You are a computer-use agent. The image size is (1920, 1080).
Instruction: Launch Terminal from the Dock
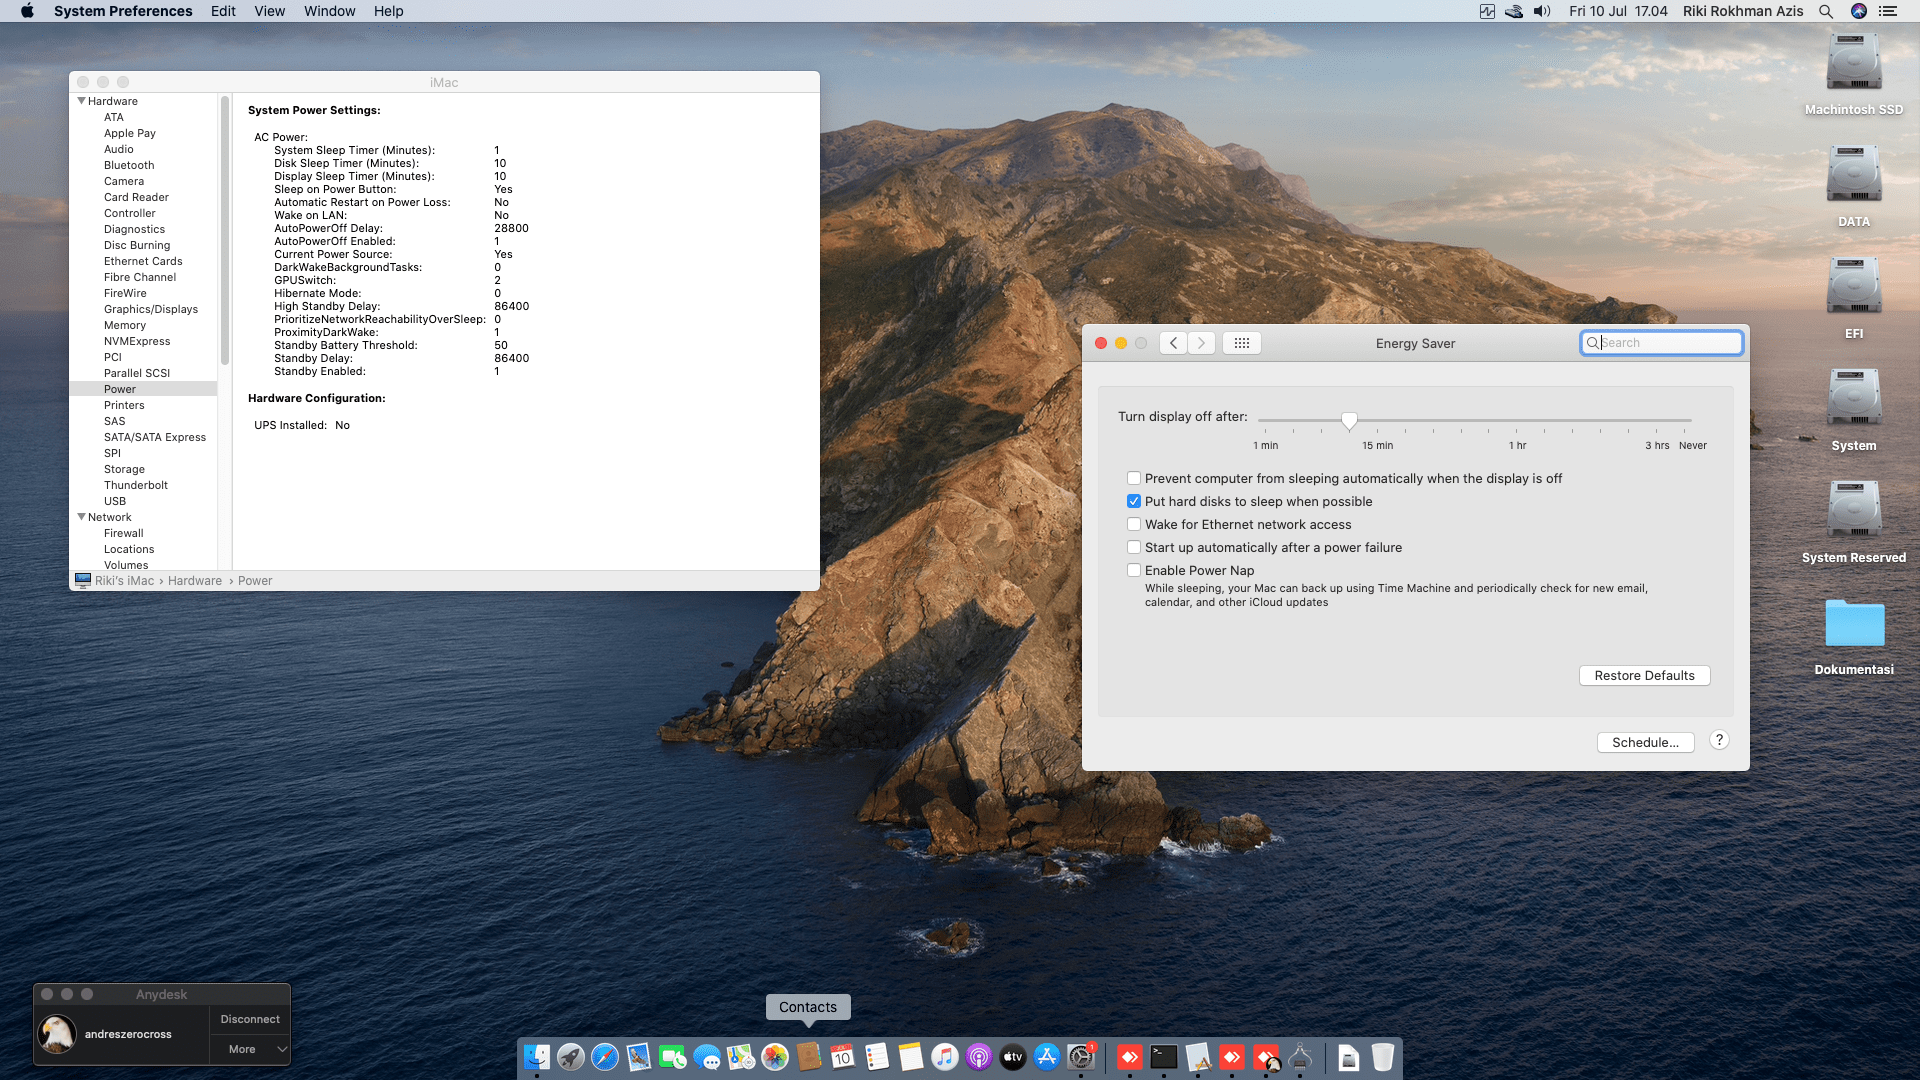pos(1164,1057)
